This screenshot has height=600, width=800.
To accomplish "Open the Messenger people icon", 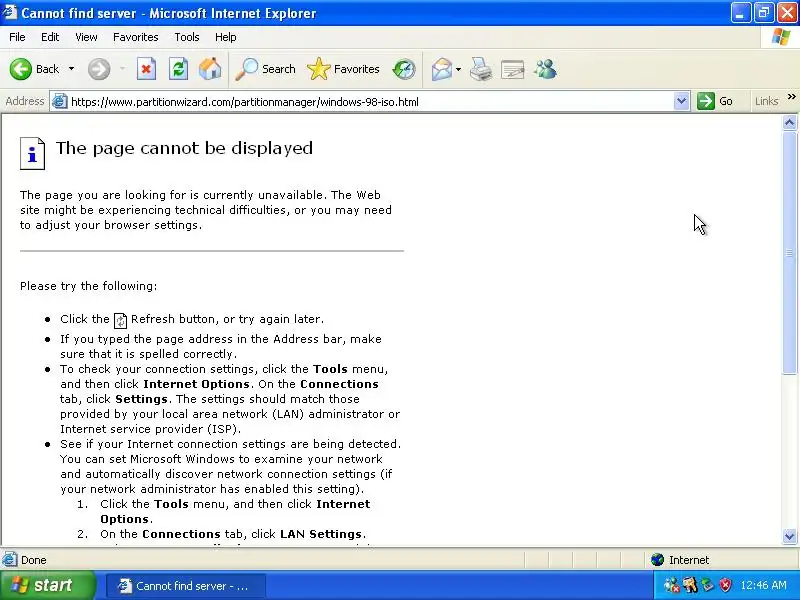I will point(545,69).
